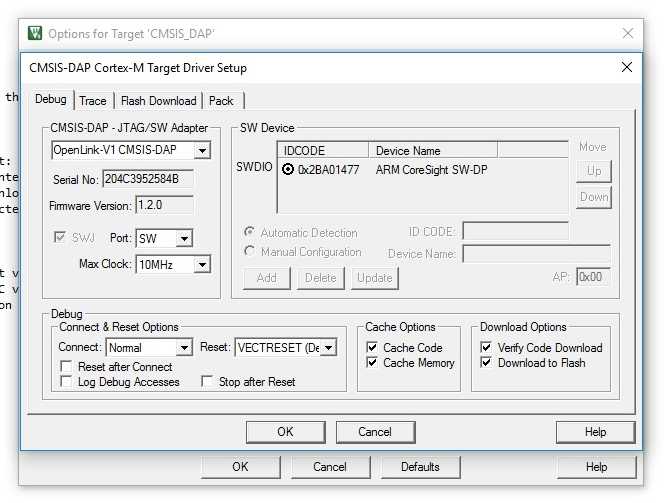Click Help in the Driver Setup dialog
This screenshot has height=503, width=669.
point(595,432)
